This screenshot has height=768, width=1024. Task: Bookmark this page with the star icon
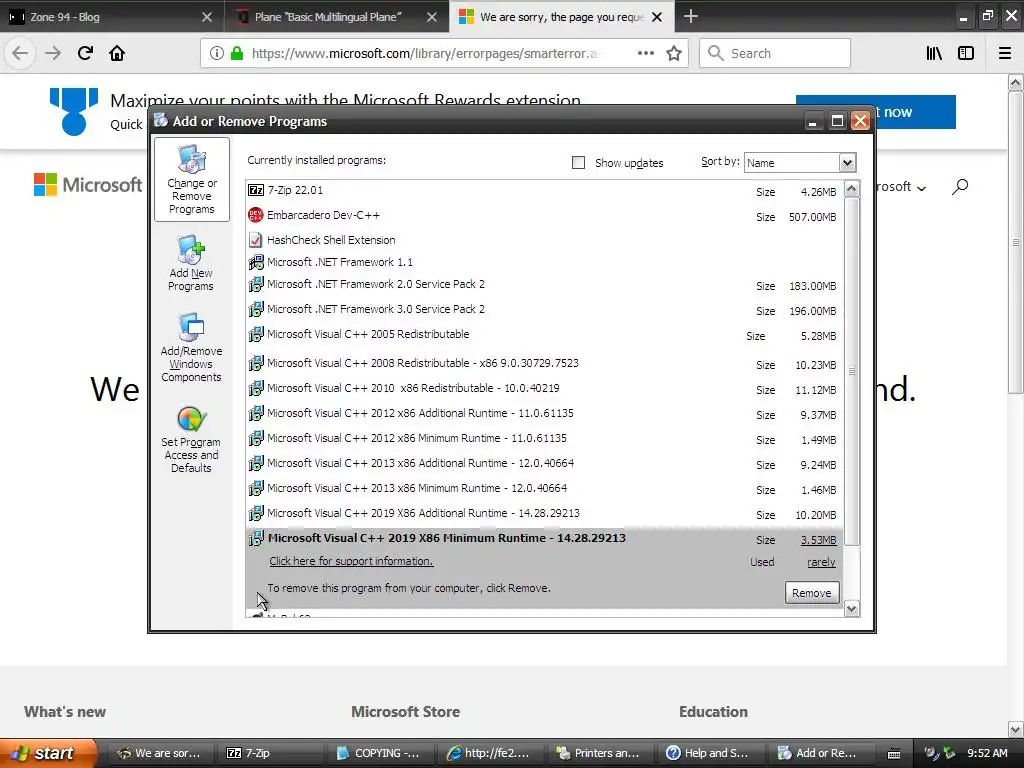tap(674, 54)
